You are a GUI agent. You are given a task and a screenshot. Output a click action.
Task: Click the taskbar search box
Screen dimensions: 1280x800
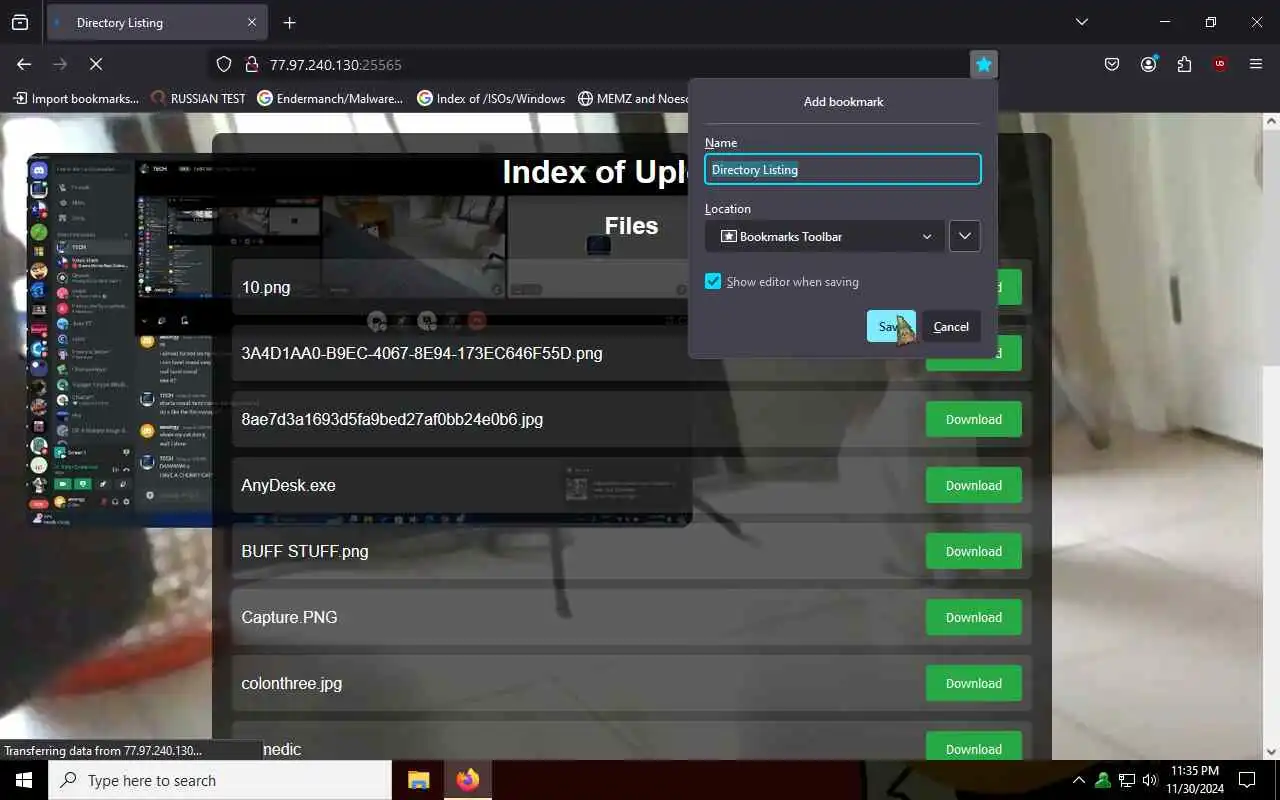(220, 780)
